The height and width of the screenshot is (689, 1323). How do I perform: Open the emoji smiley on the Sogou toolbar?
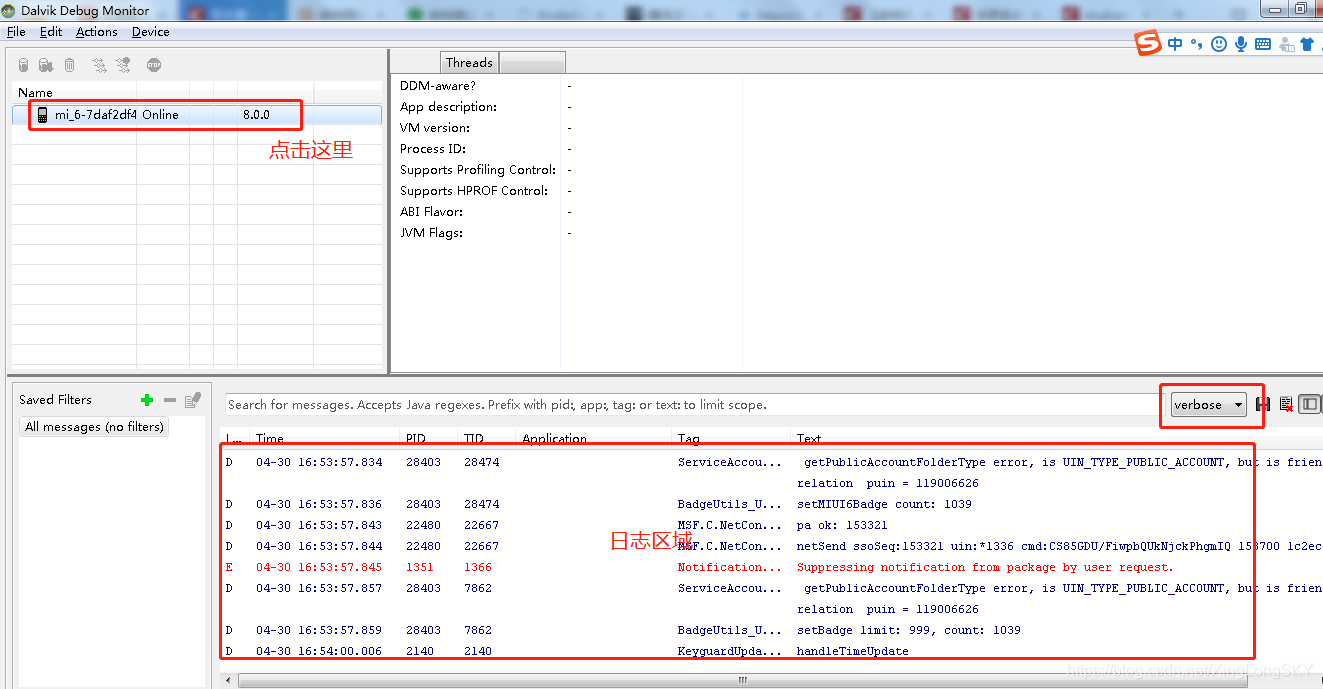point(1219,44)
